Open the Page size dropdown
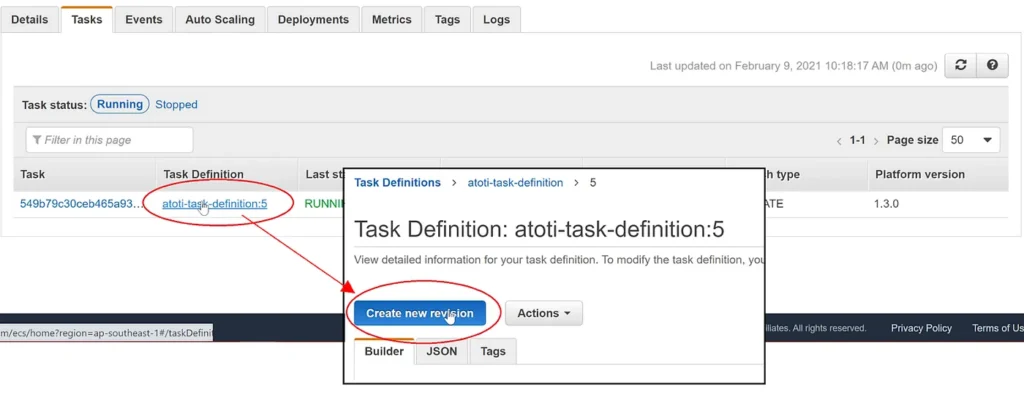 971,140
